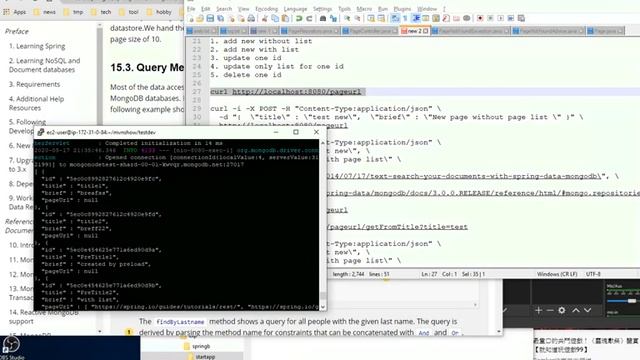Open the 'tmp' bookmark folder

coord(73,12)
